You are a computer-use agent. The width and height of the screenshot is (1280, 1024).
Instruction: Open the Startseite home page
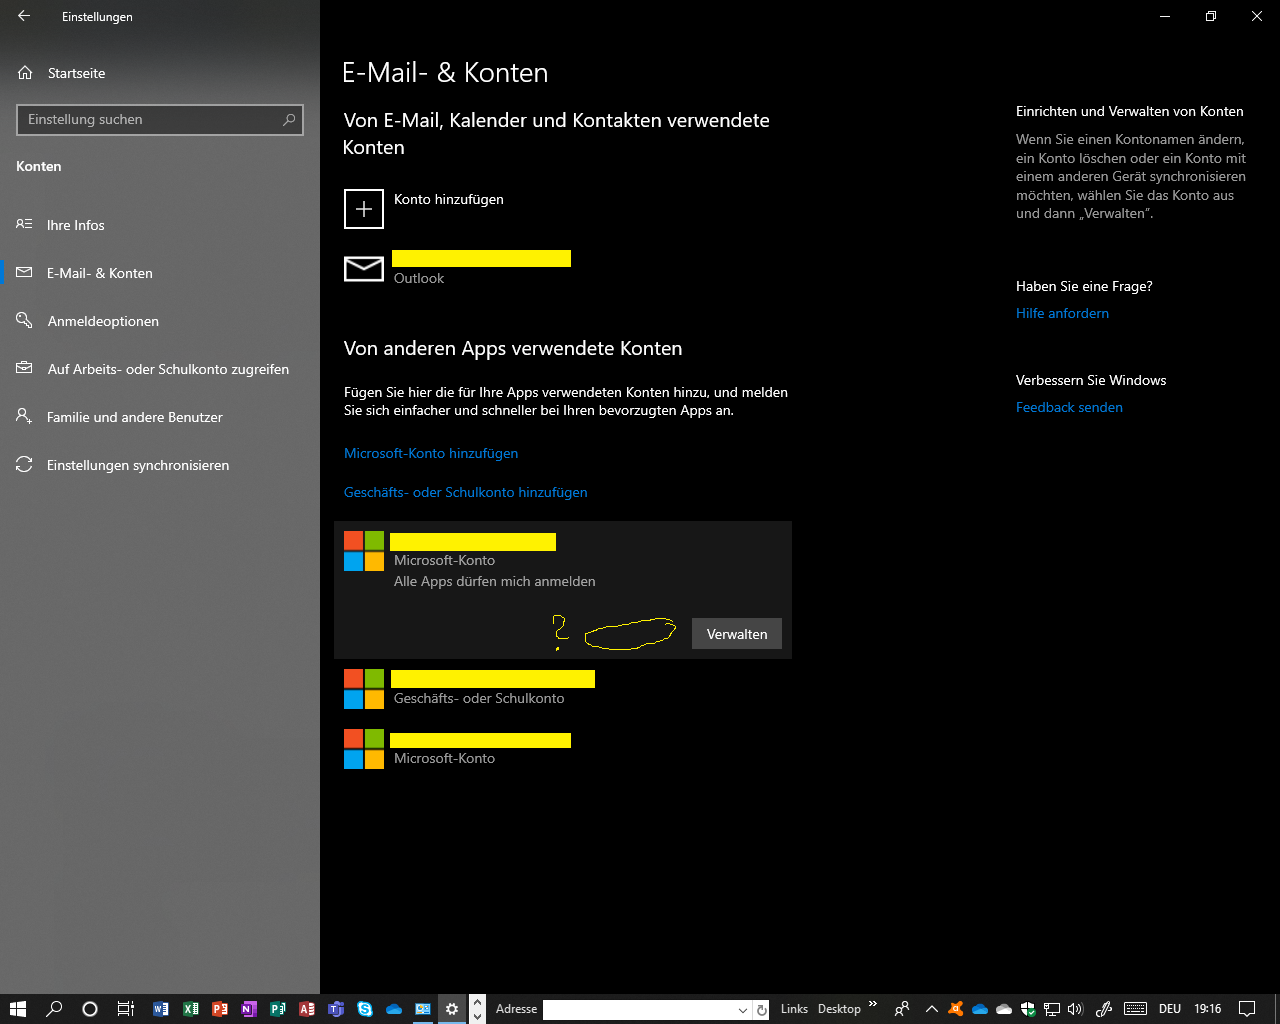76,73
